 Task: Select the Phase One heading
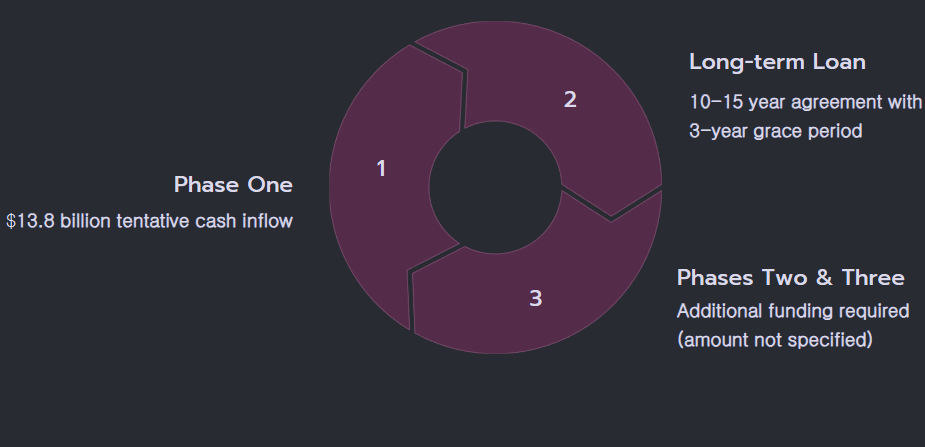(x=233, y=185)
